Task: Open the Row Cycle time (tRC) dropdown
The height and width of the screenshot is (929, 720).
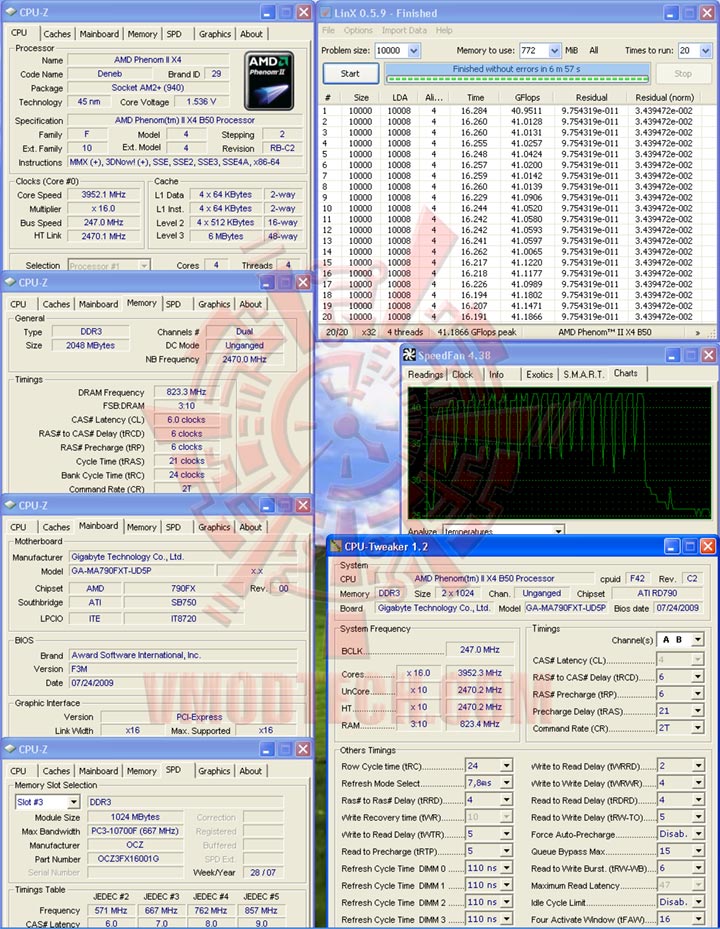Action: click(507, 765)
